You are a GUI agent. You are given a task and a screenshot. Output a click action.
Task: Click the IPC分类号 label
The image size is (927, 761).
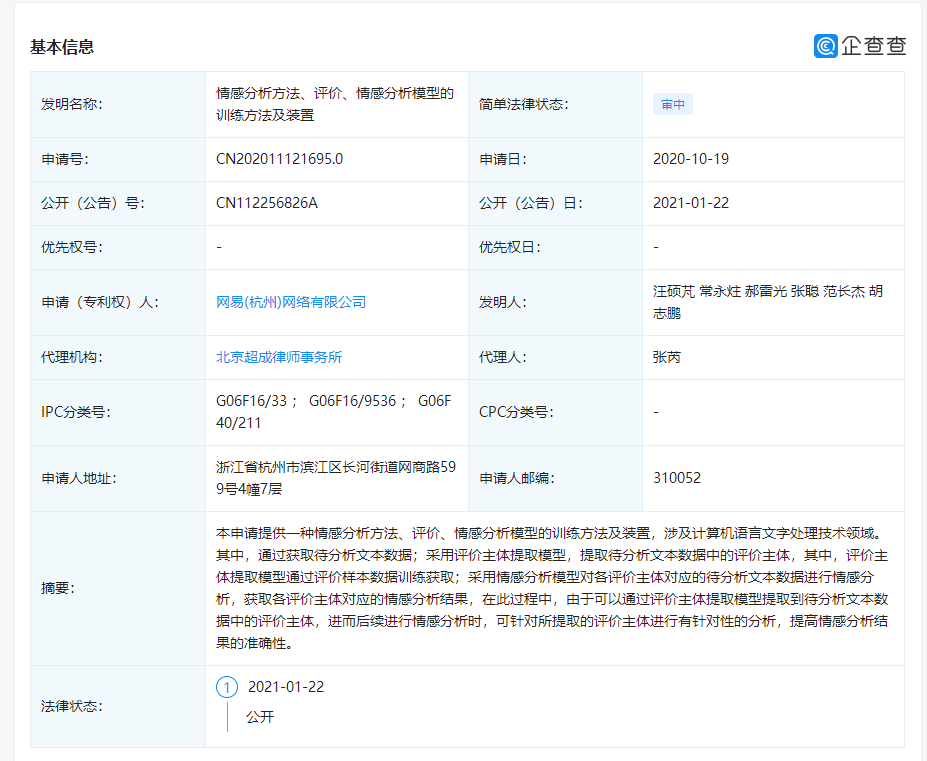[76, 412]
